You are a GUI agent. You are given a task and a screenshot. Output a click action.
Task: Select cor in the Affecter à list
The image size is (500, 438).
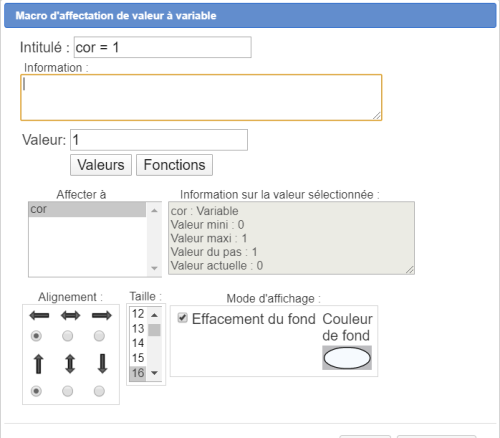(87, 209)
